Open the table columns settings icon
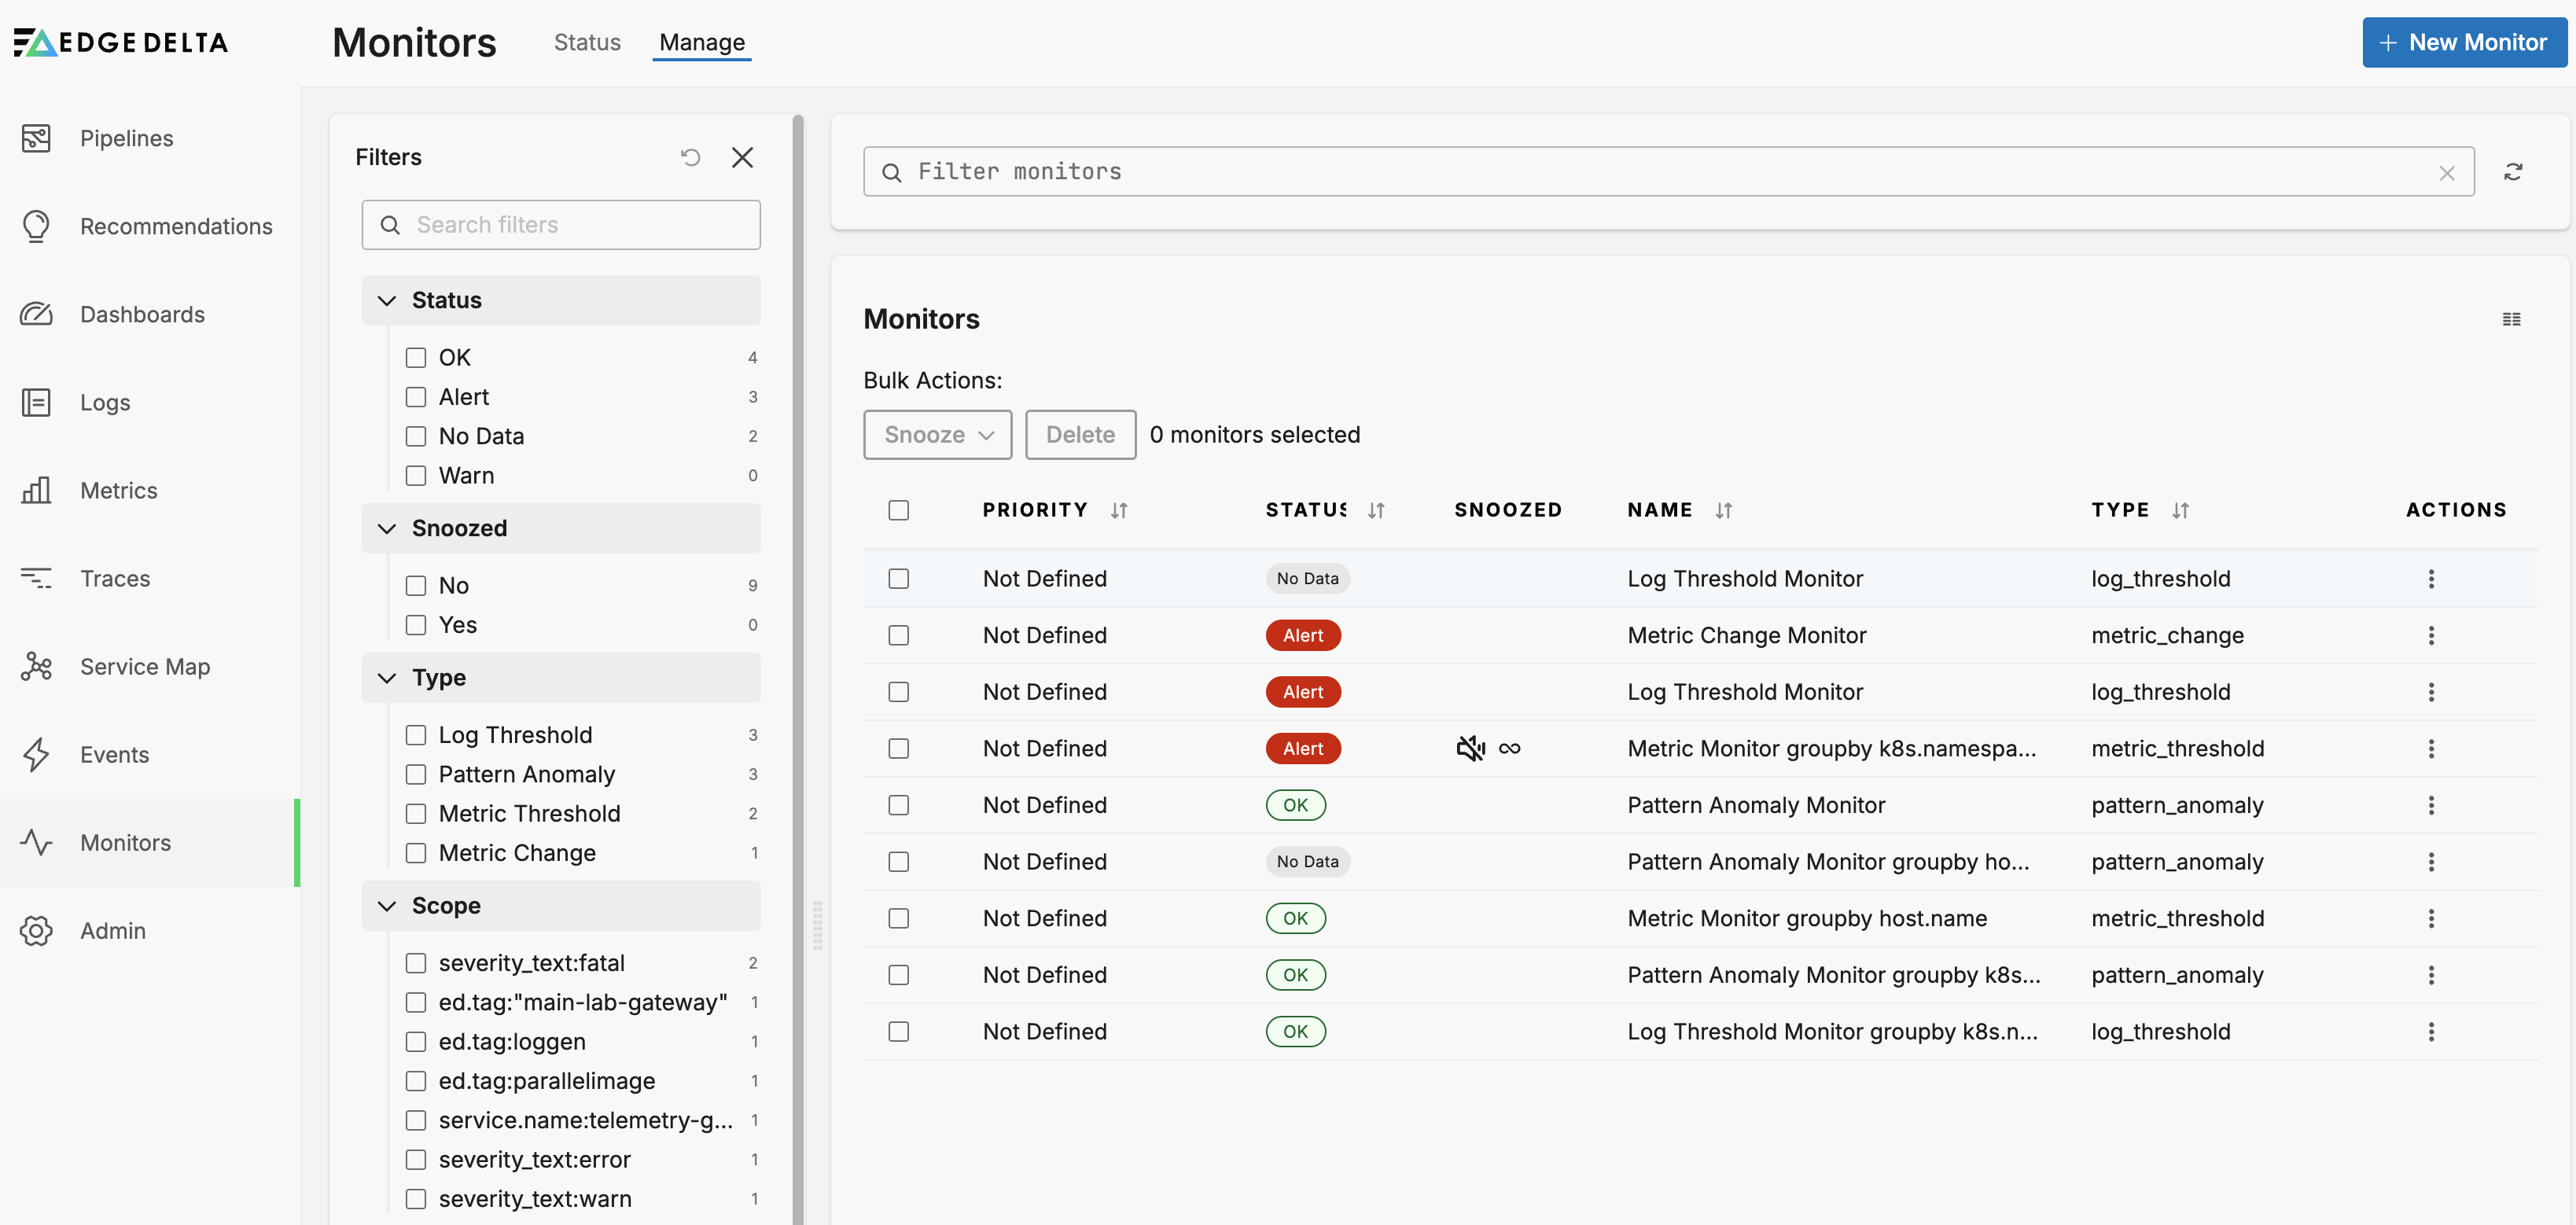Screen dimensions: 2576x1225 point(2511,319)
